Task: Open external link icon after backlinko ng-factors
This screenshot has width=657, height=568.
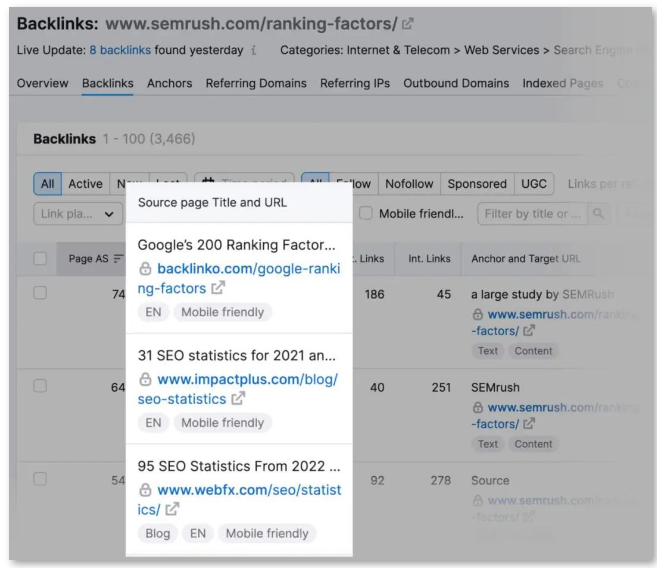Action: (218, 288)
